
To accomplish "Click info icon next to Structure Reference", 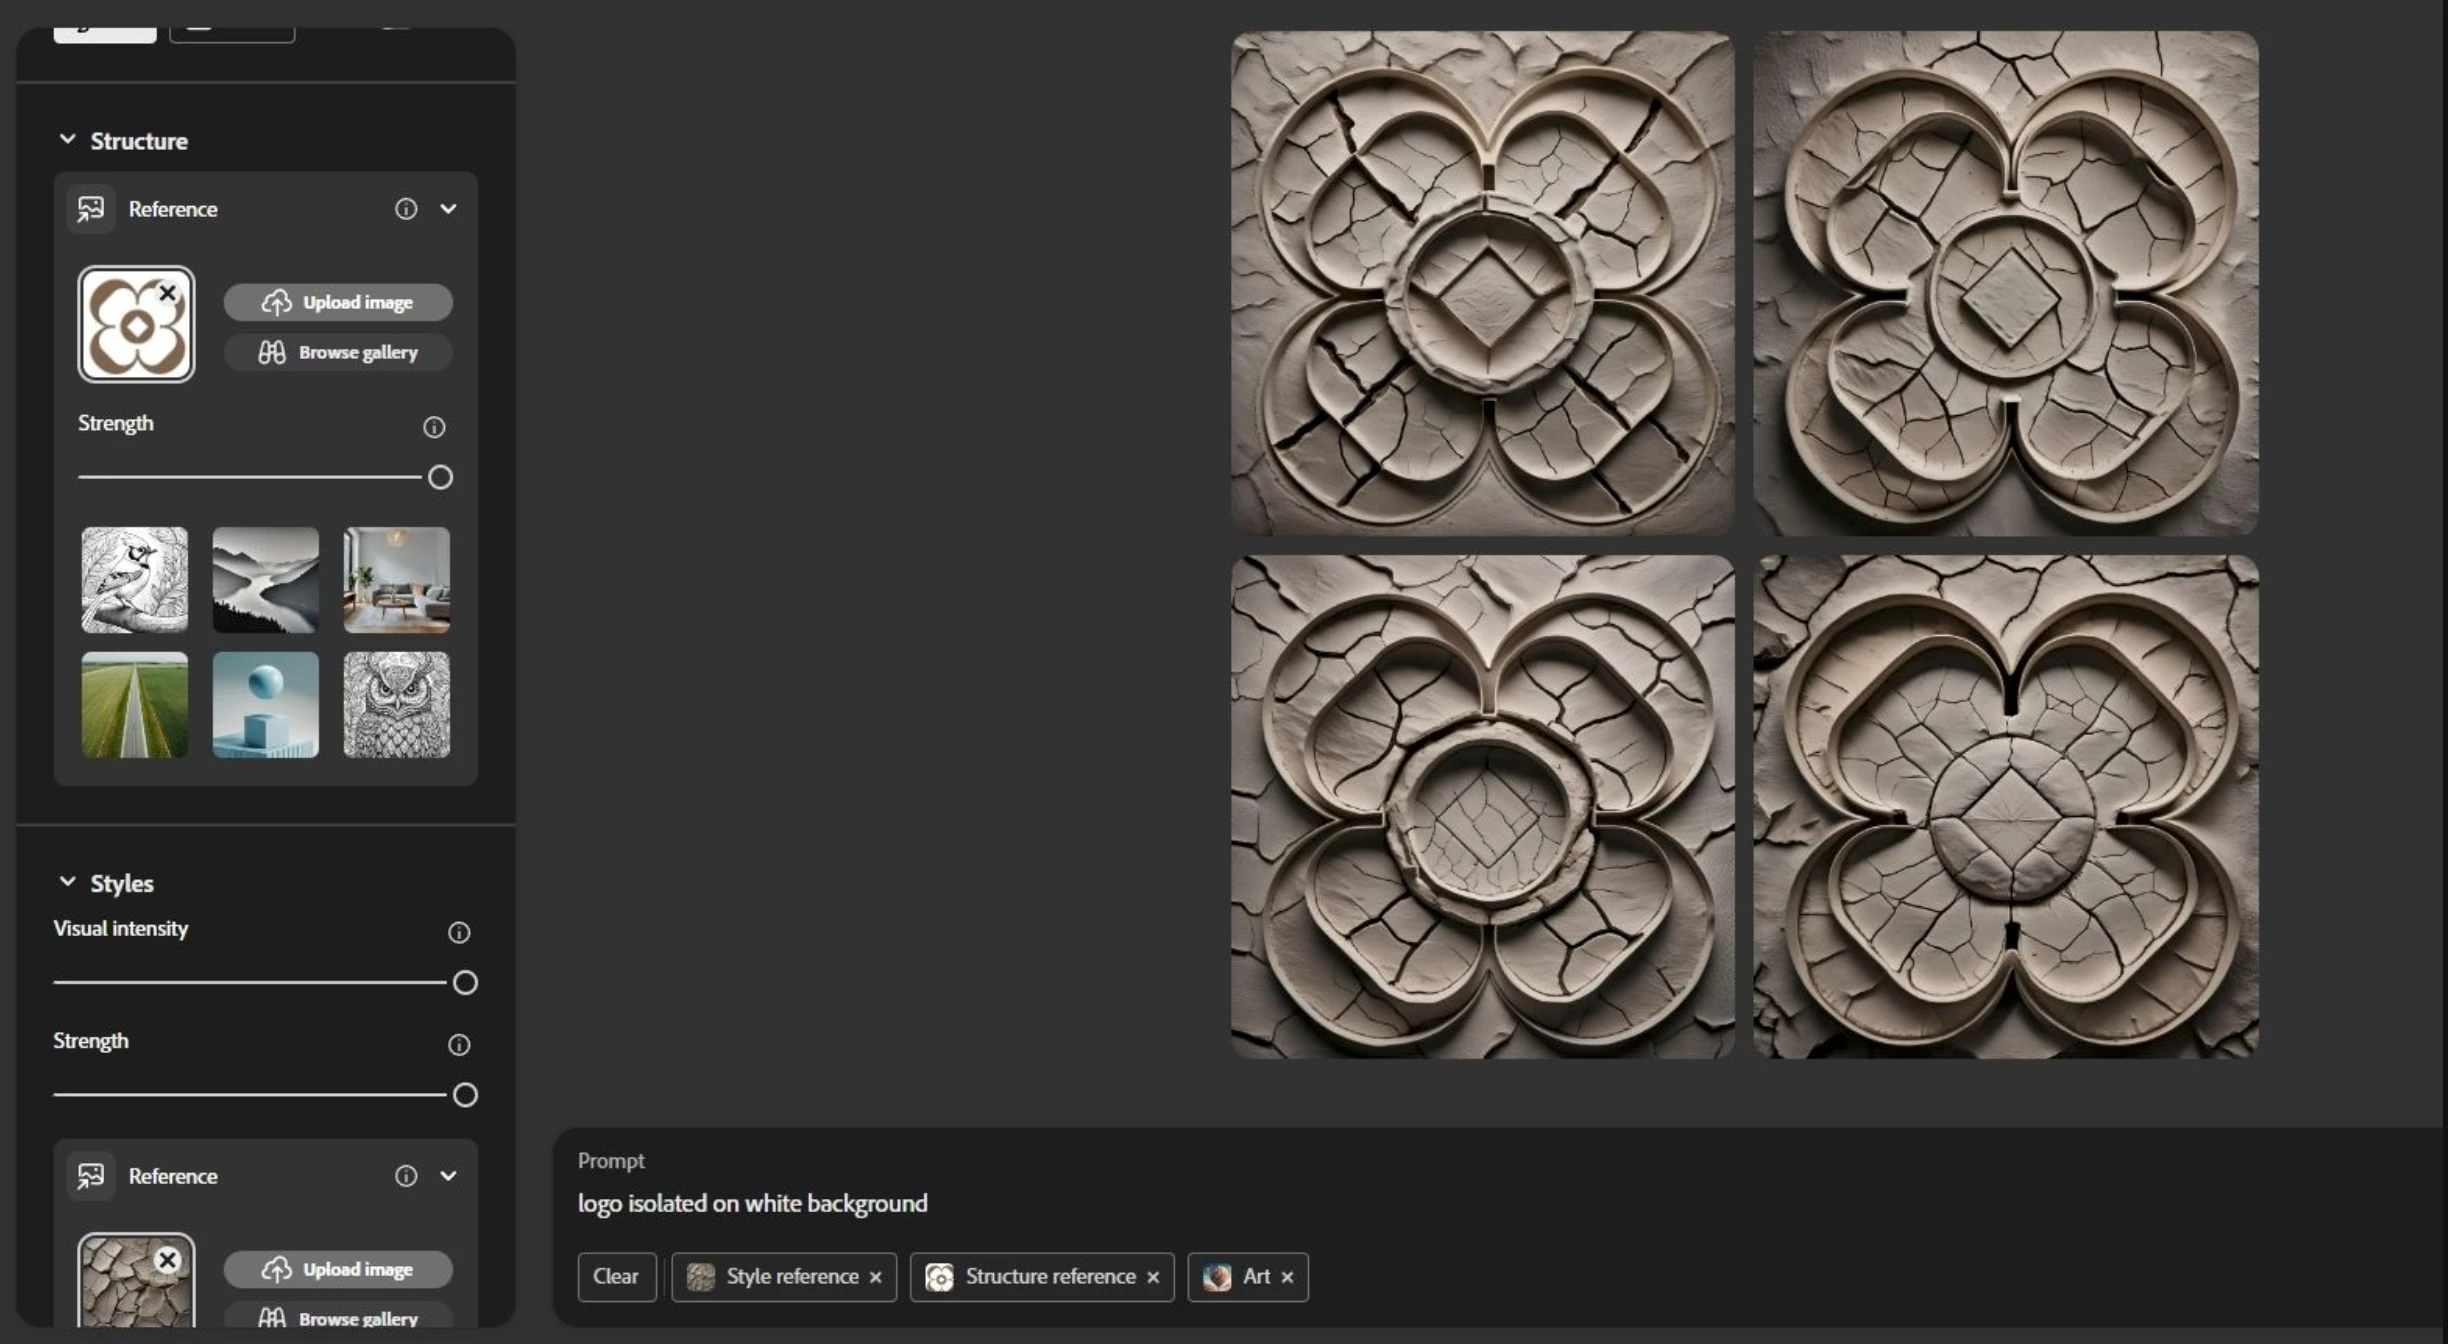I will point(405,209).
